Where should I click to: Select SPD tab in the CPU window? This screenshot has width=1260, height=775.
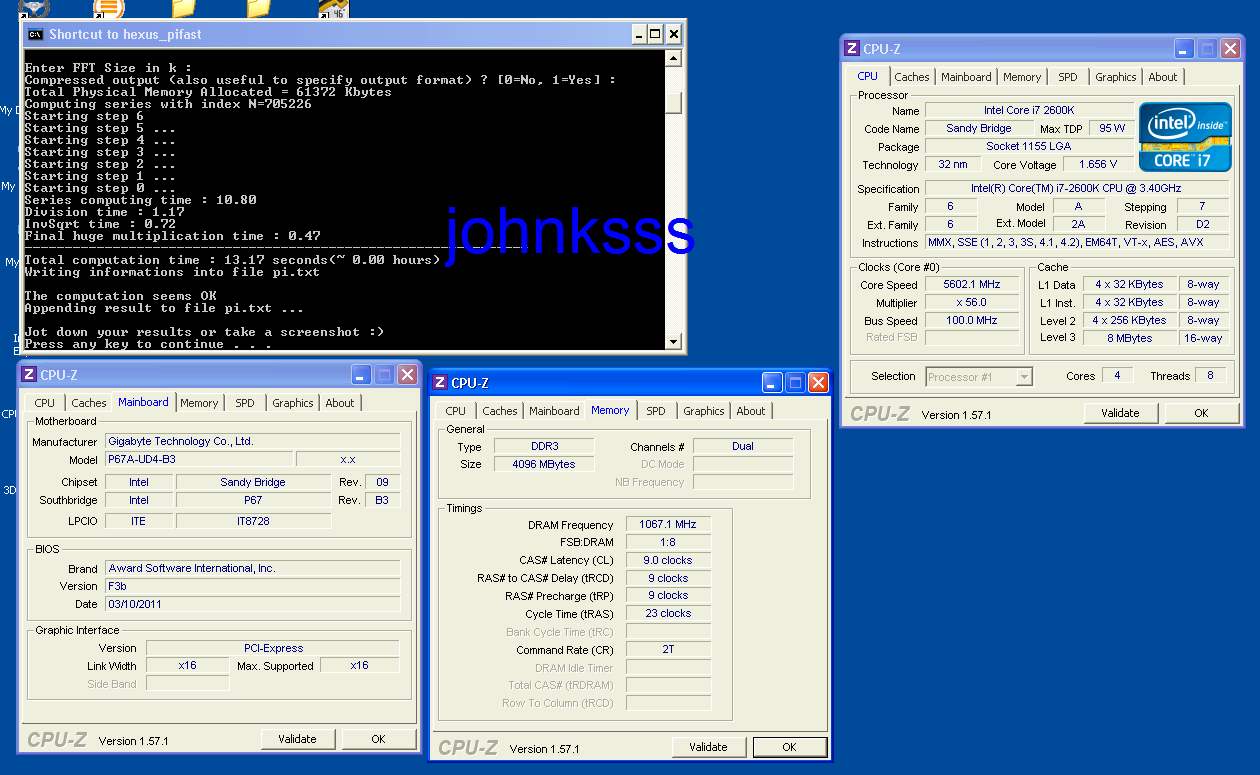(x=1068, y=77)
